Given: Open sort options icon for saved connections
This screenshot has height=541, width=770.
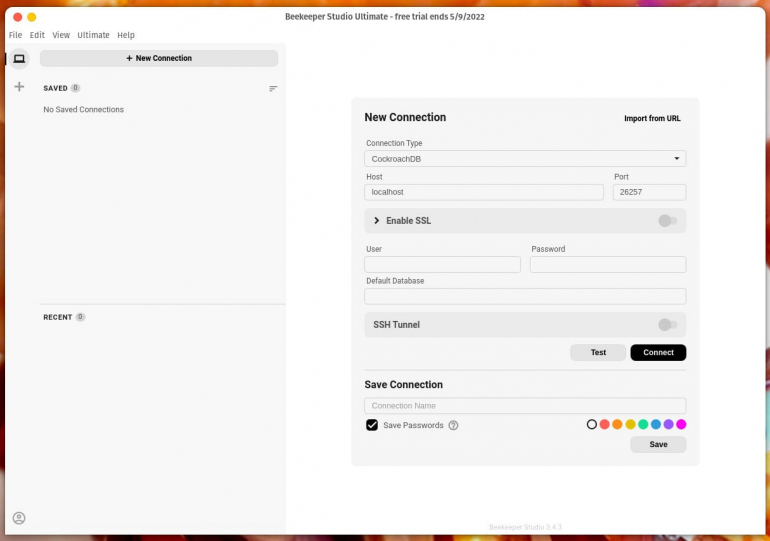Looking at the screenshot, I should pos(273,88).
